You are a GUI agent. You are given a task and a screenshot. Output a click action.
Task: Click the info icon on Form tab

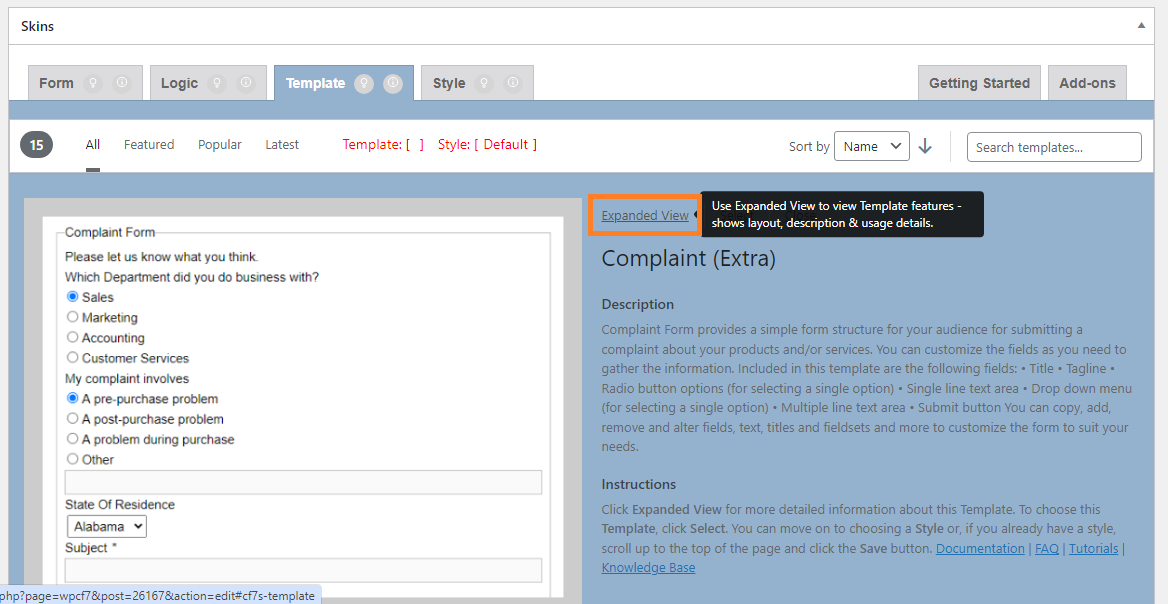(x=122, y=84)
